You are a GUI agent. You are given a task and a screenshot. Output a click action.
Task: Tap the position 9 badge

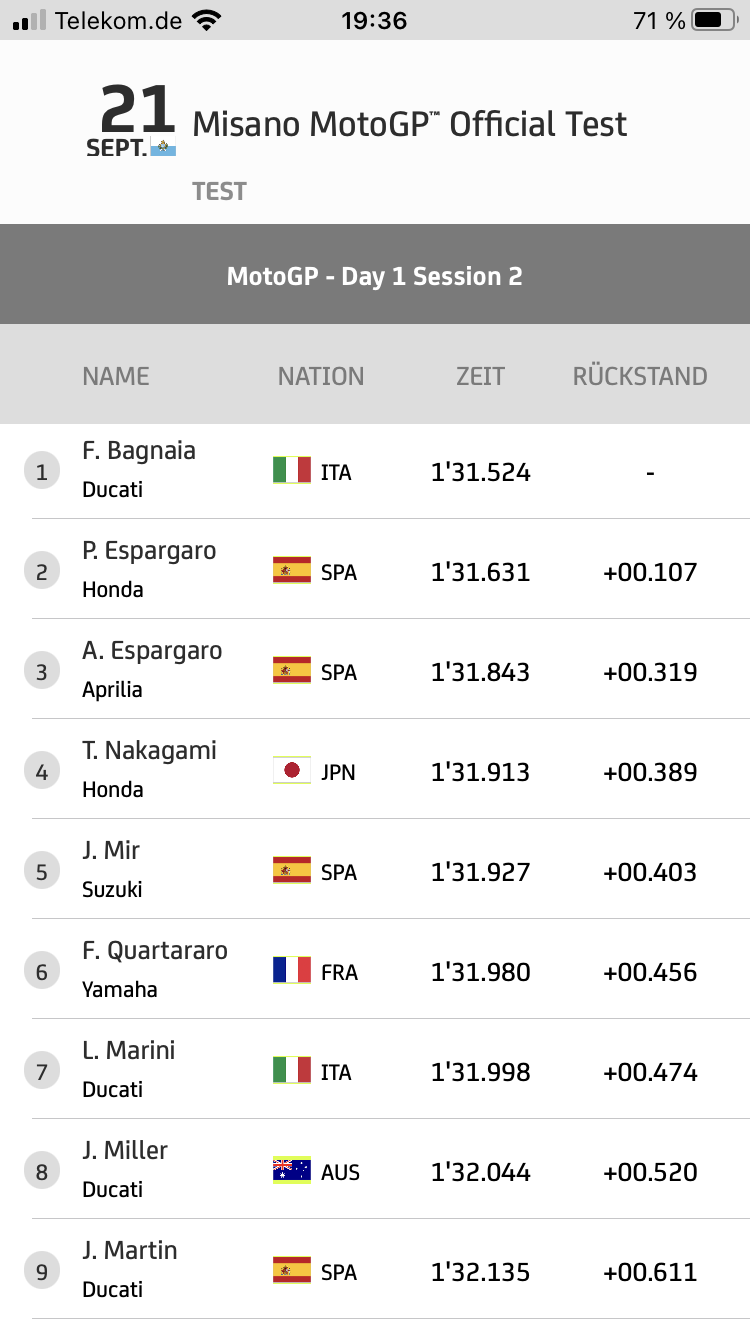point(41,1272)
